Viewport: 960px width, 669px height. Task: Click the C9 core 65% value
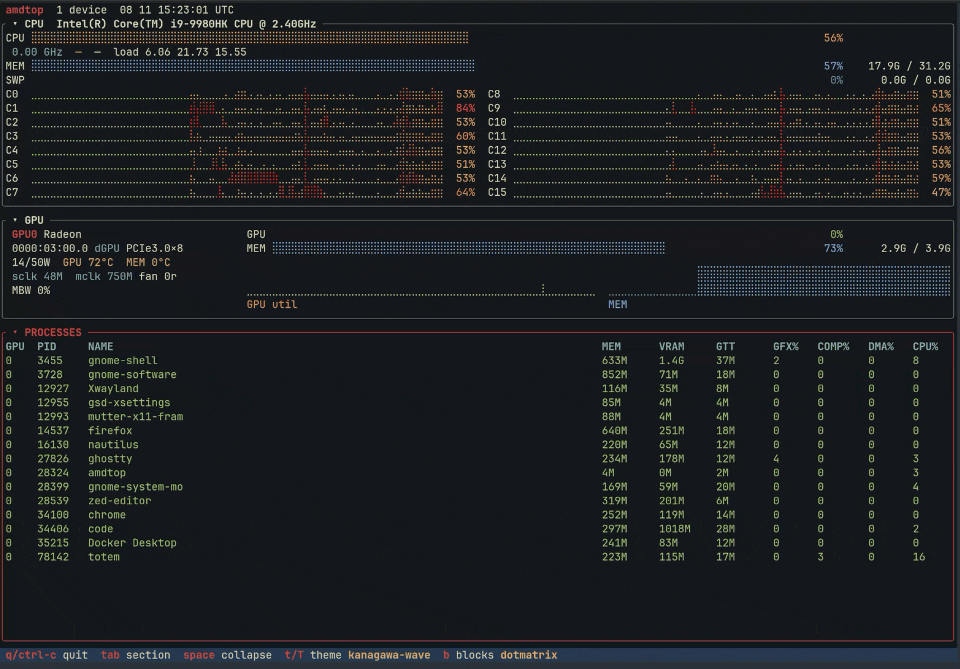click(x=941, y=108)
